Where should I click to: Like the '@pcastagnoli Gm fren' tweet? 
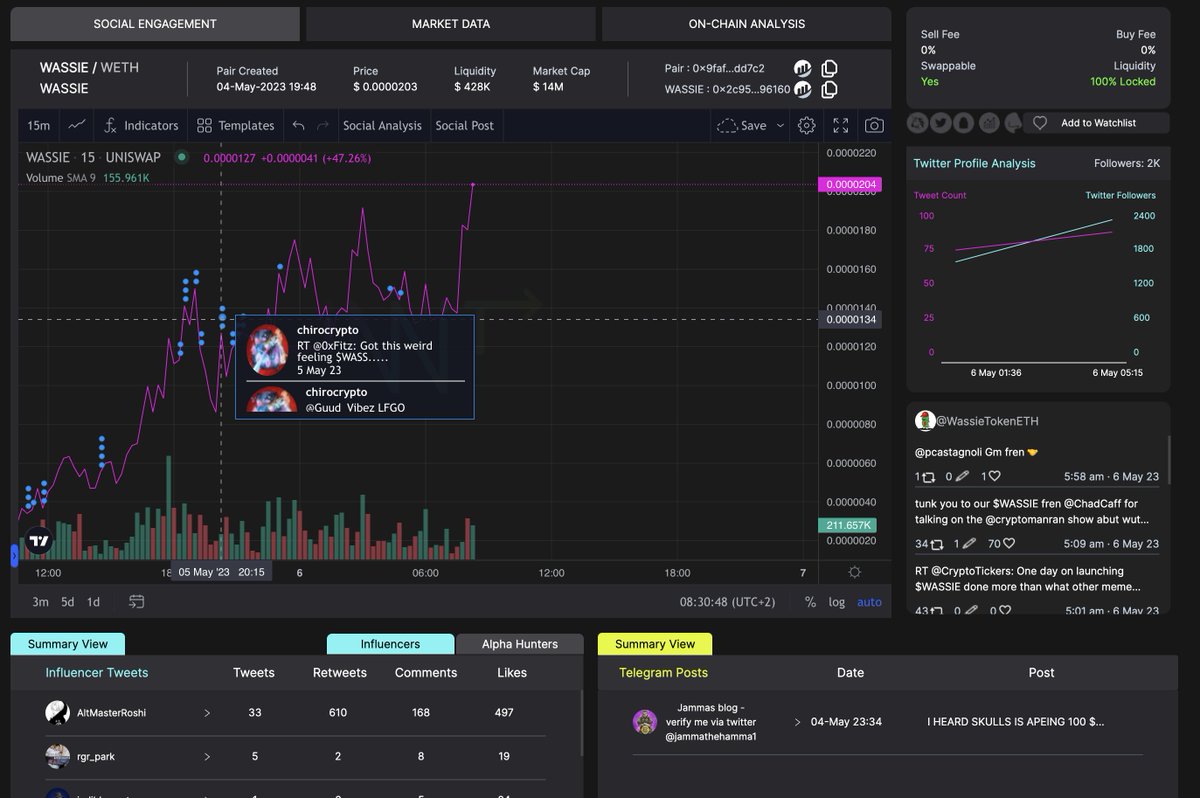[x=994, y=477]
